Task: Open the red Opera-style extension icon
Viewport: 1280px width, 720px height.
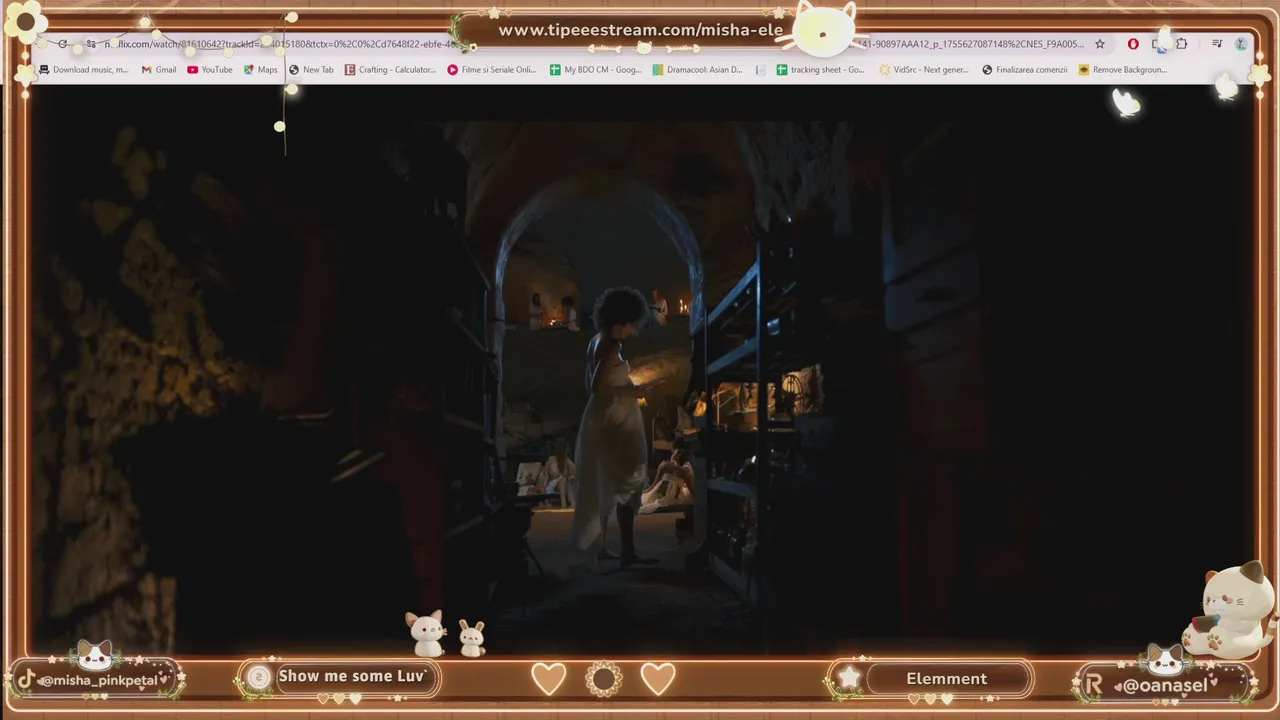Action: [1133, 44]
